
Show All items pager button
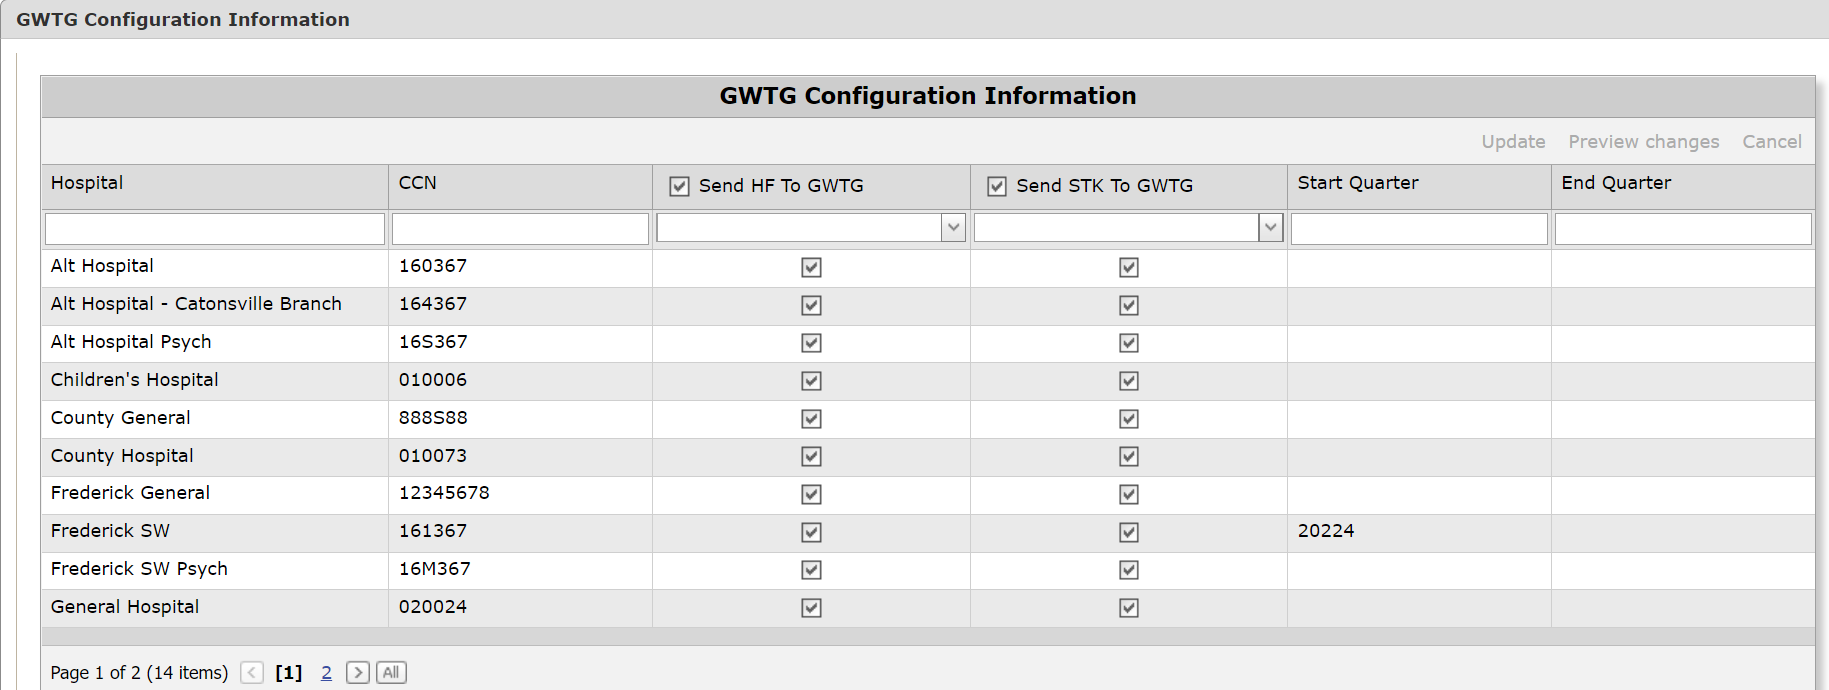[391, 673]
